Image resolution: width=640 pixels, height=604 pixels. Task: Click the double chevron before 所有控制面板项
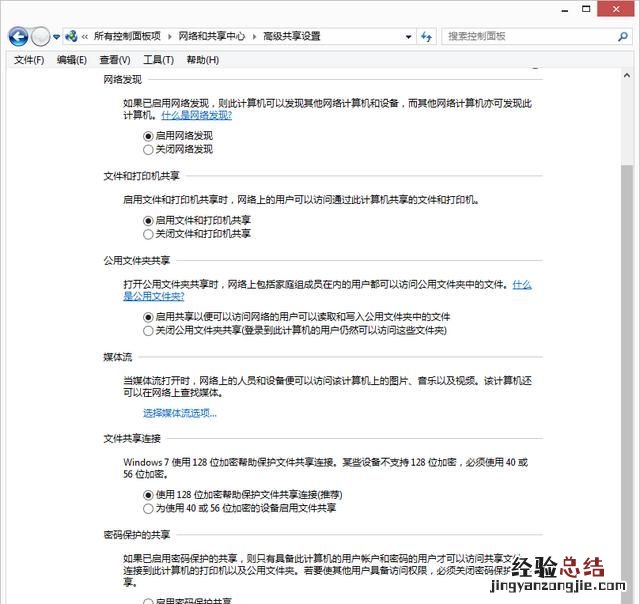pyautogui.click(x=84, y=37)
